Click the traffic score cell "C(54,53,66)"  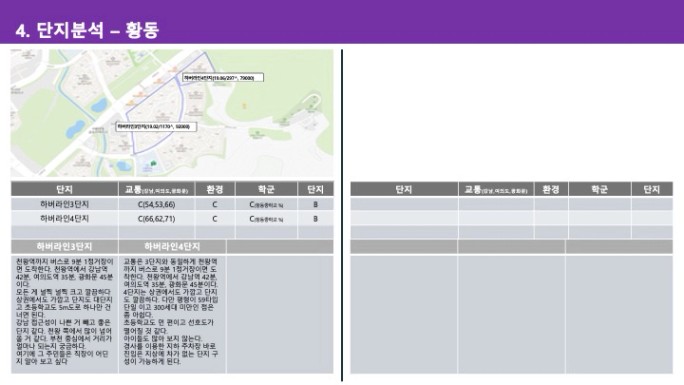[157, 204]
